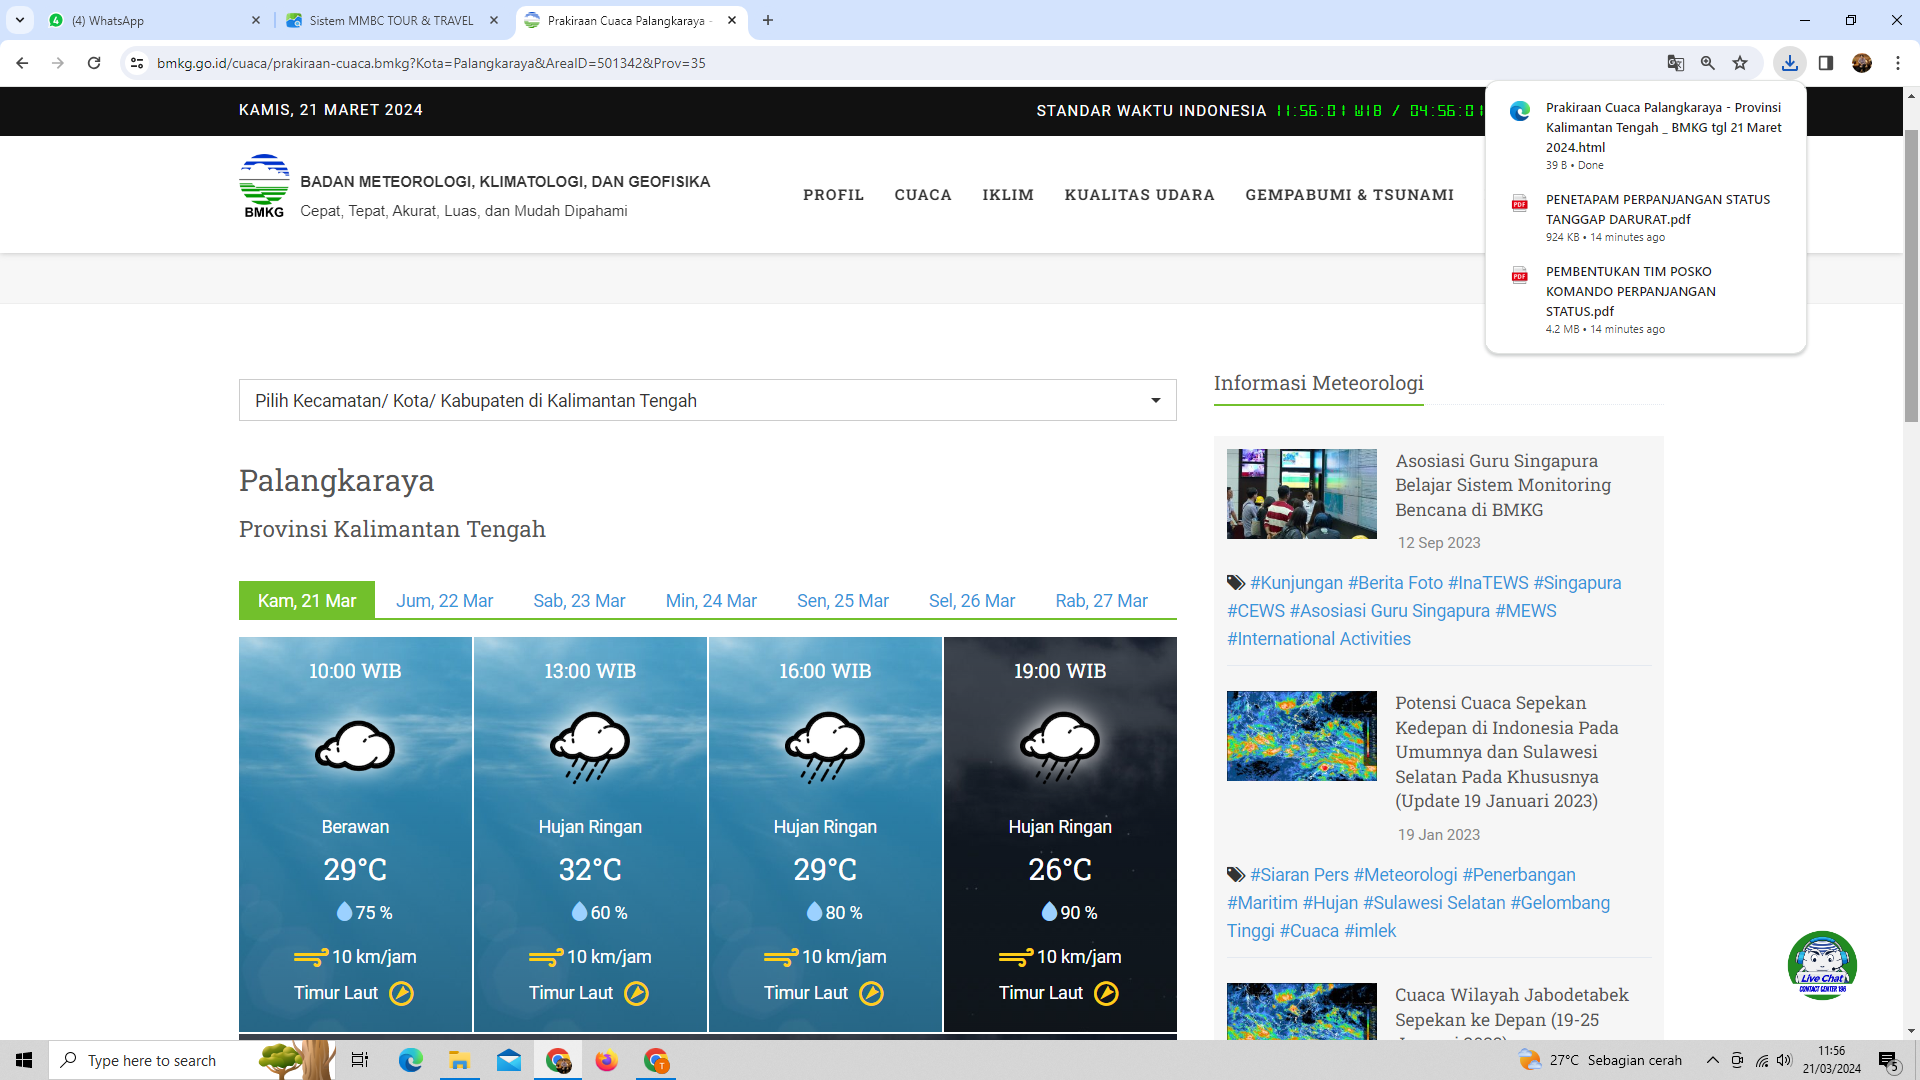Toggle the Chrome downloads icon
1920x1080 pixels.
tap(1790, 63)
